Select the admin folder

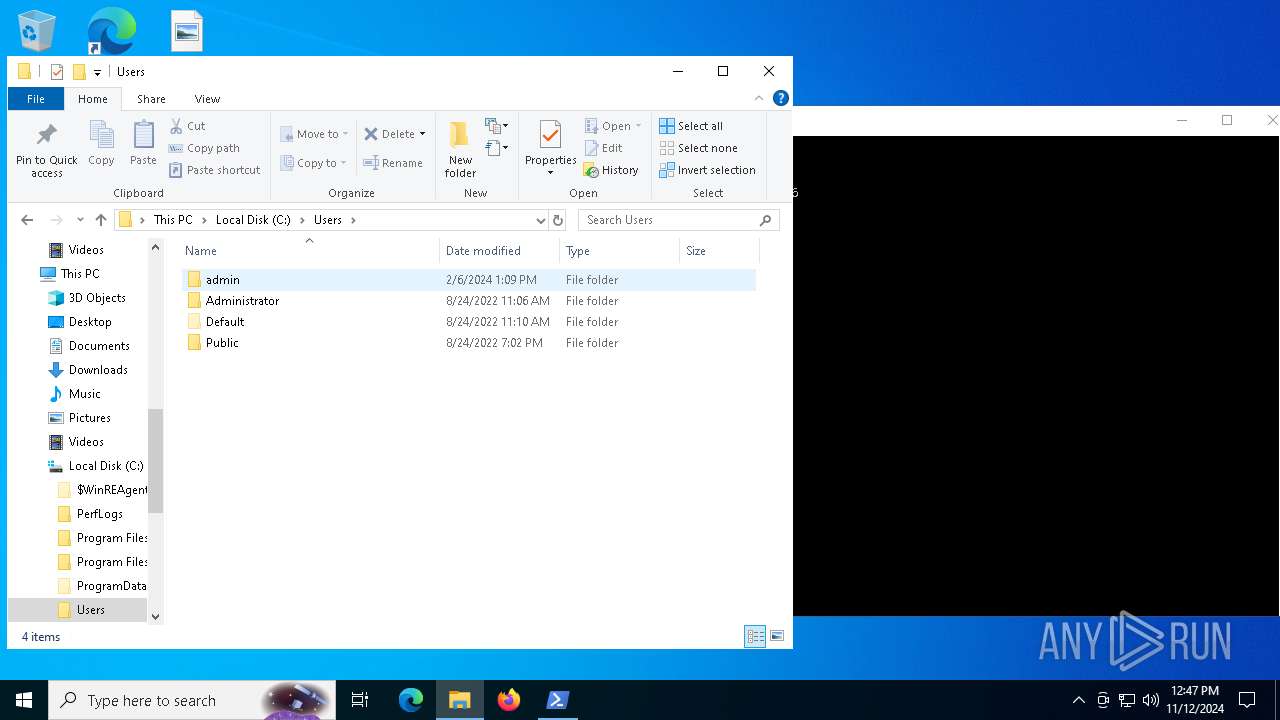[x=470, y=280]
